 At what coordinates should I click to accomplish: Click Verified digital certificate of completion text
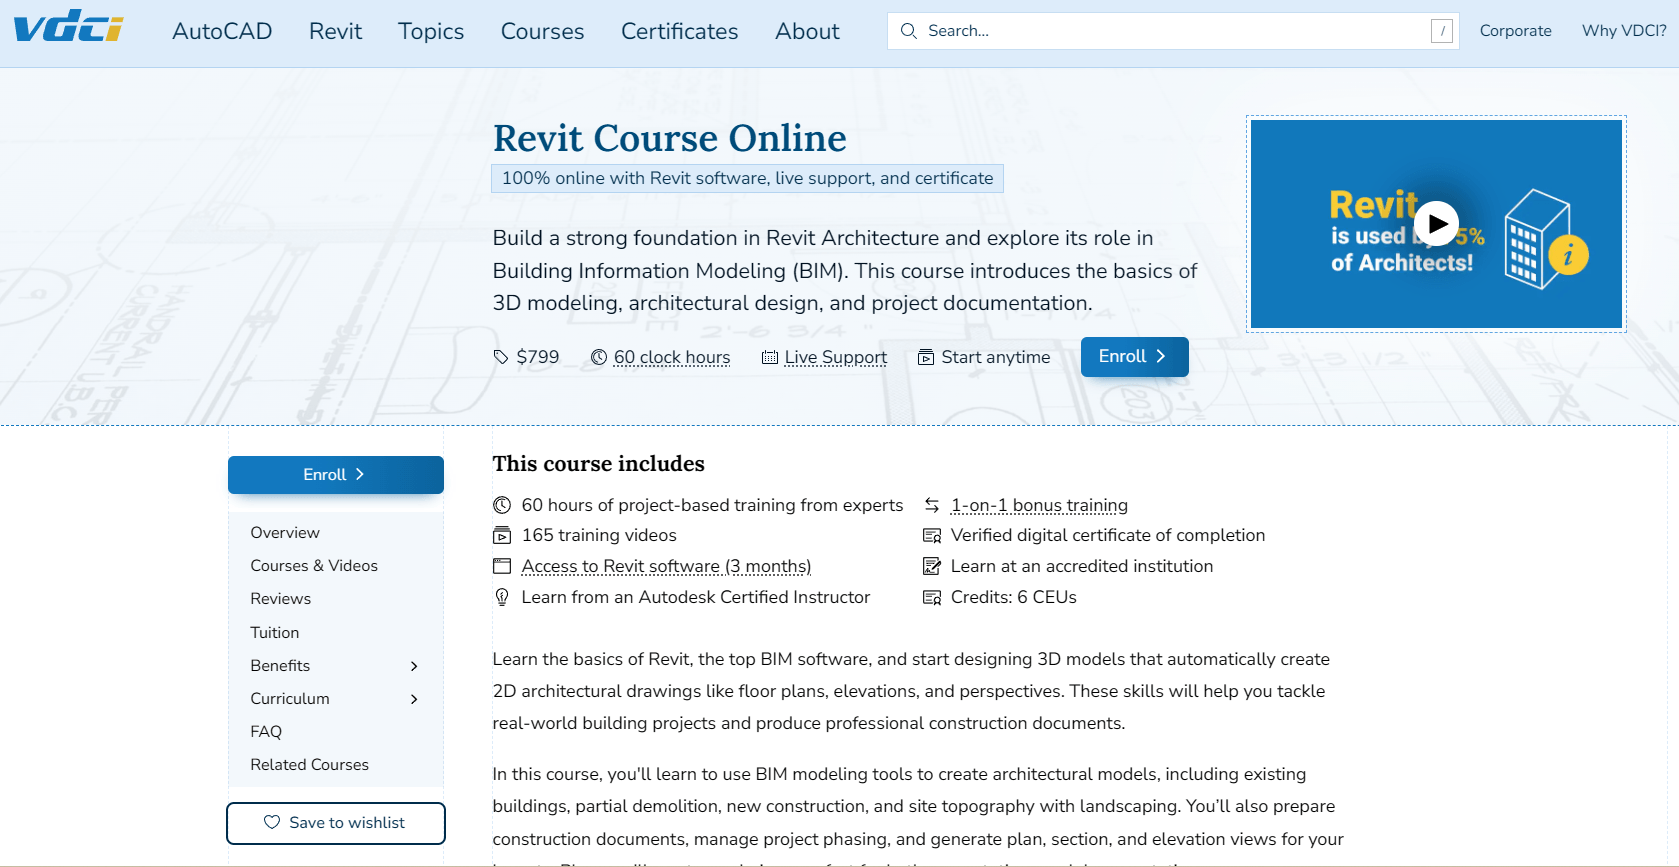tap(1108, 535)
